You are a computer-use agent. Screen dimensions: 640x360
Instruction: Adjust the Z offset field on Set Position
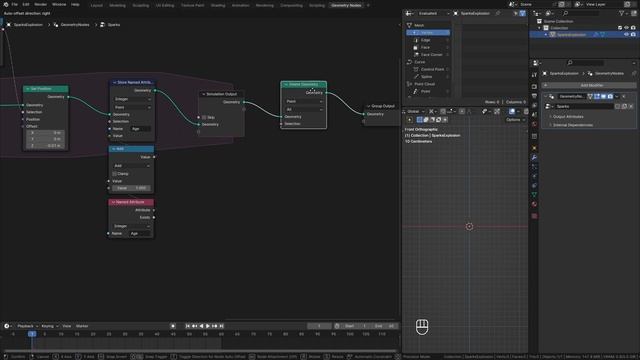tap(45, 146)
